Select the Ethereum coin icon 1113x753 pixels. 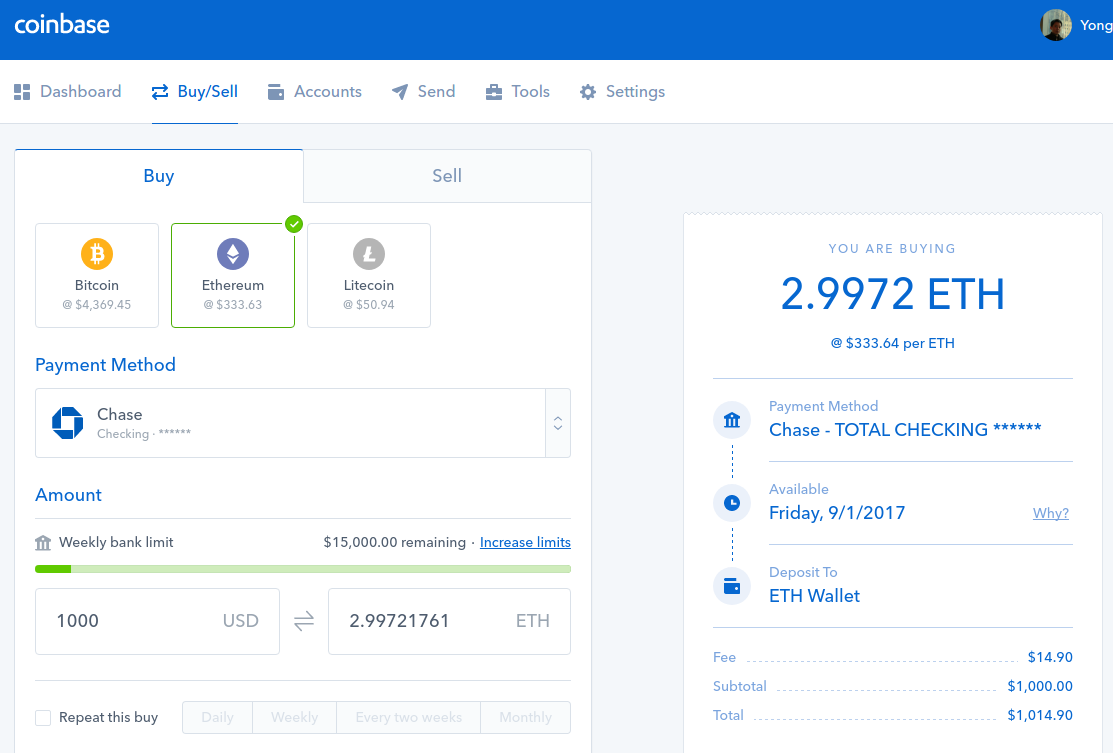(x=233, y=253)
